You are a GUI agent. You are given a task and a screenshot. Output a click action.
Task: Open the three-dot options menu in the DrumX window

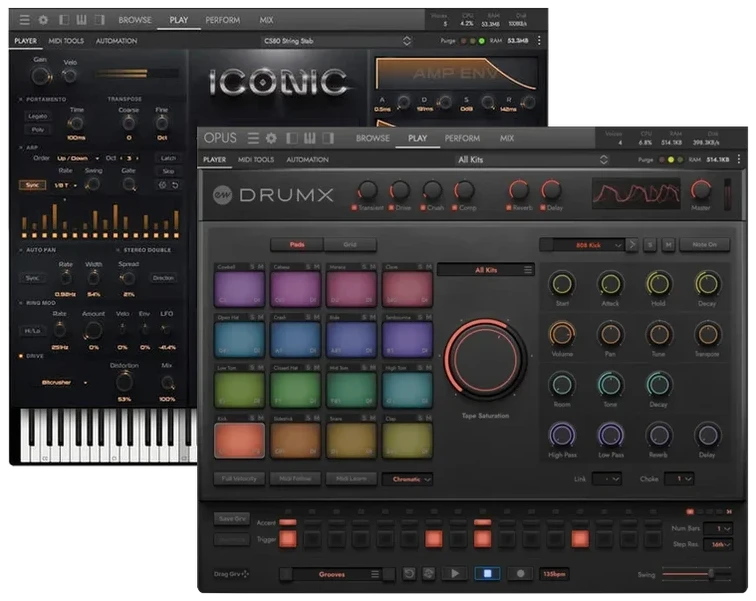[739, 159]
